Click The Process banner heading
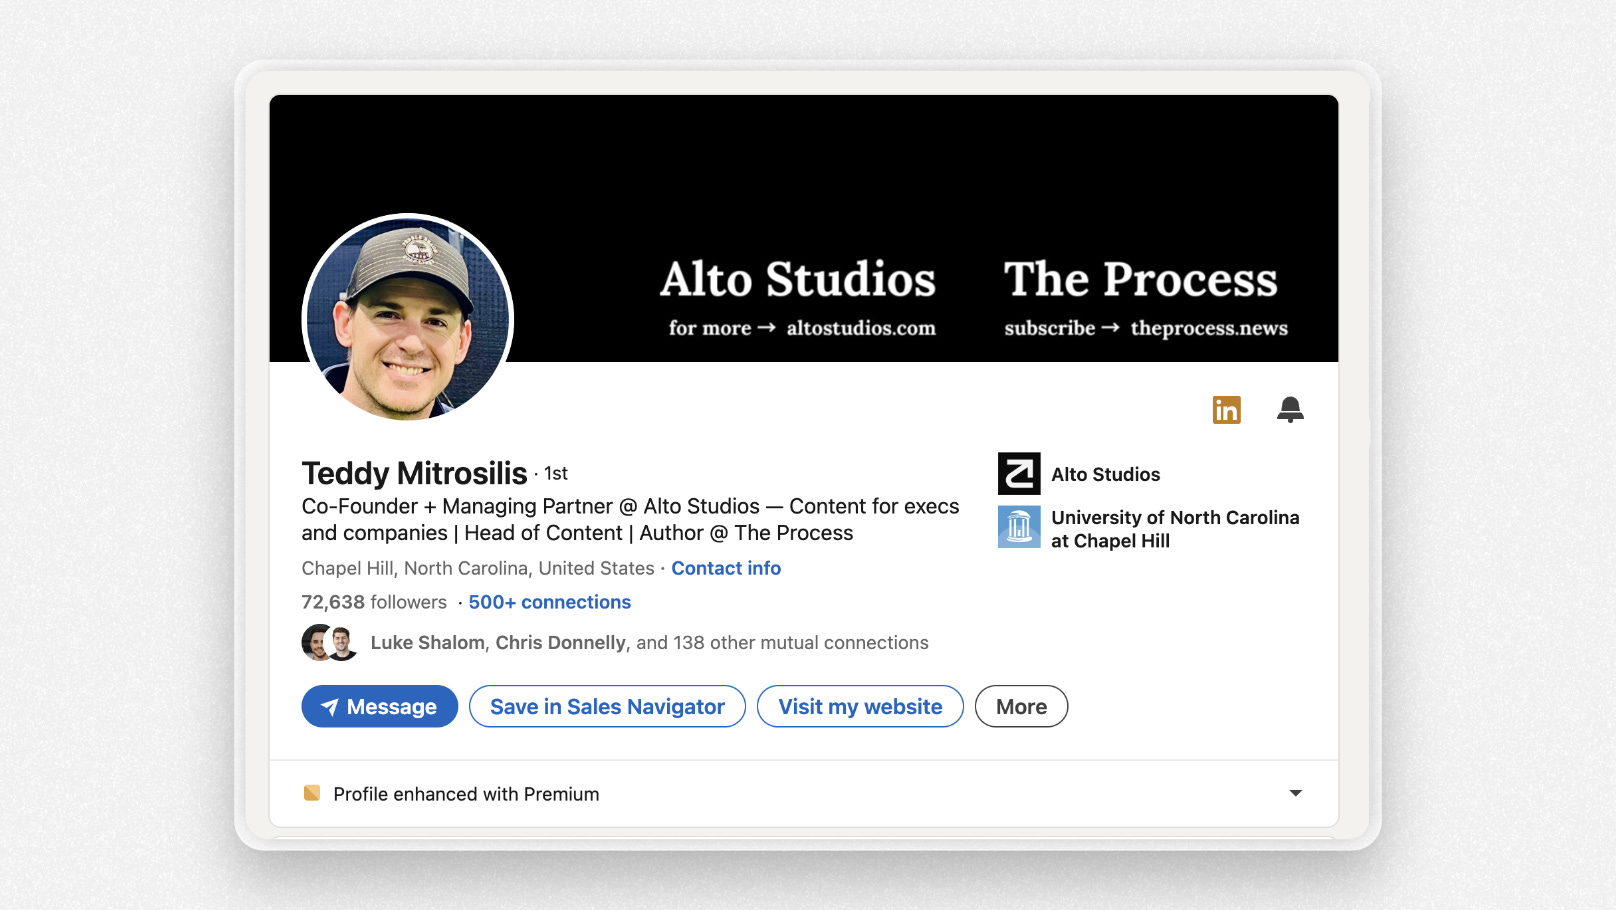Screen dimensions: 1616x910 tap(1141, 279)
